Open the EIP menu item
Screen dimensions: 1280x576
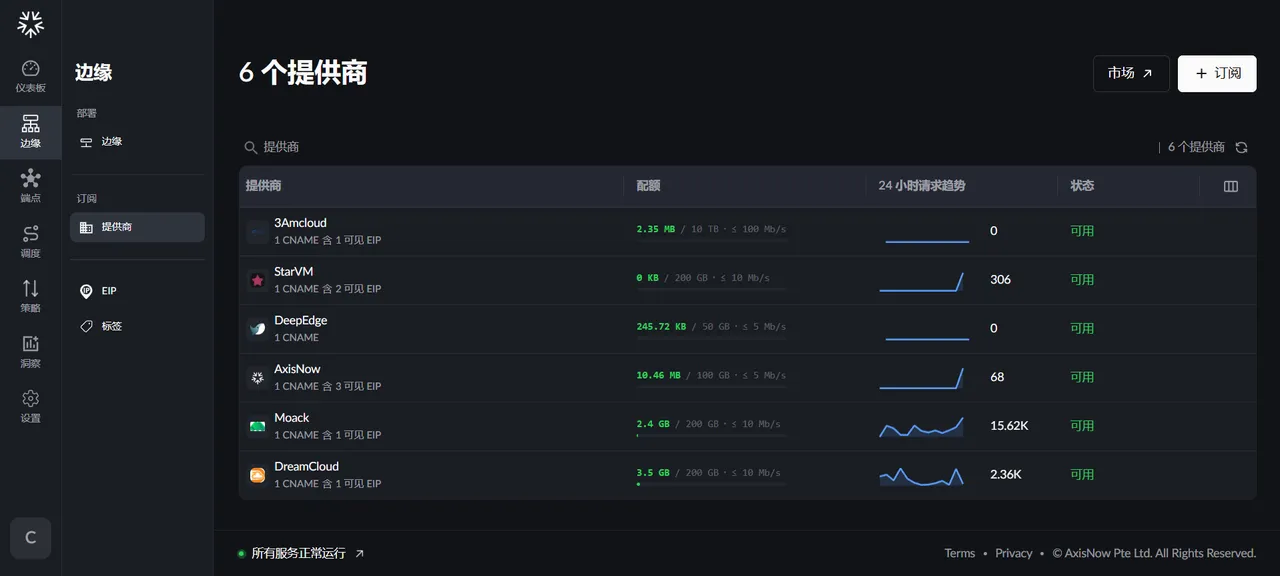click(137, 291)
